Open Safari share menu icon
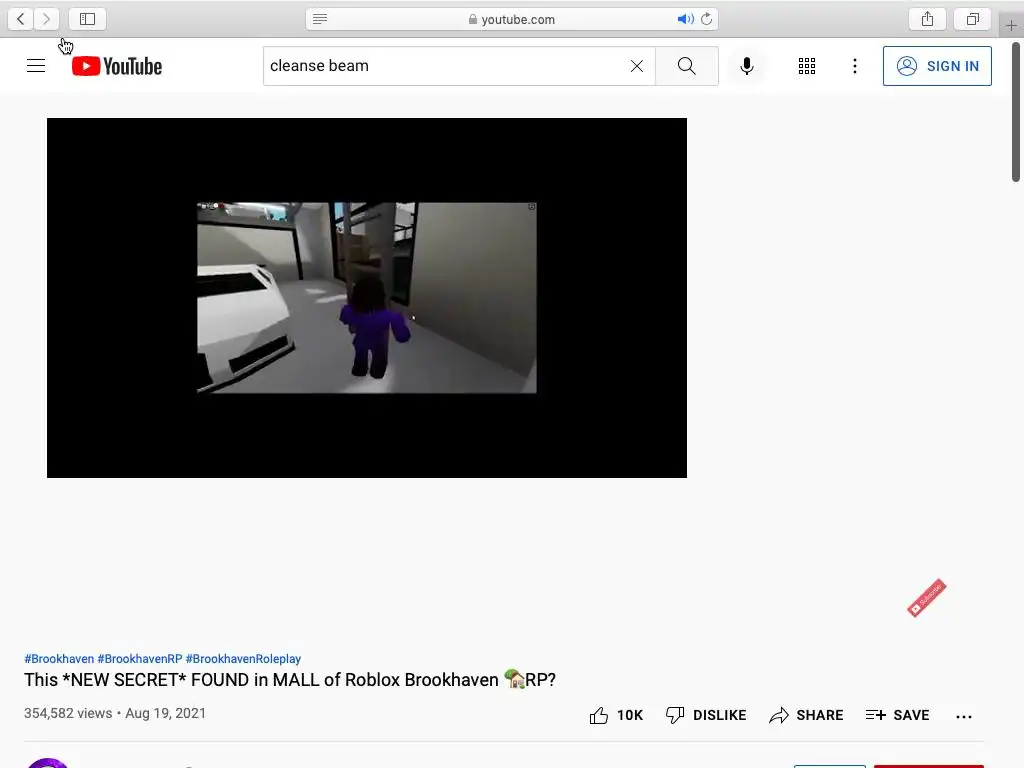 pos(927,19)
